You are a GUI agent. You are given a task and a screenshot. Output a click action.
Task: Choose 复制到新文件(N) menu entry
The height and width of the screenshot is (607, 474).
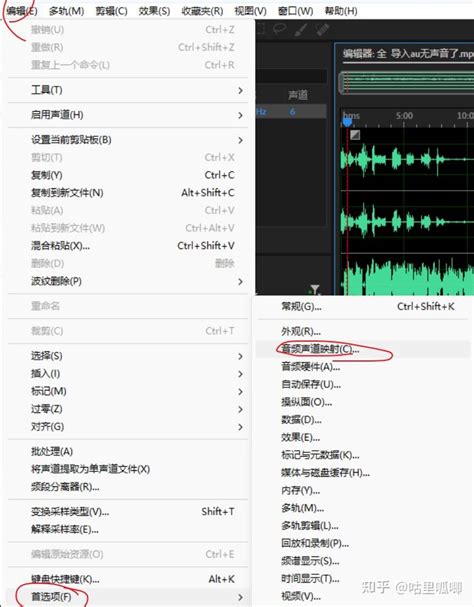[128, 193]
